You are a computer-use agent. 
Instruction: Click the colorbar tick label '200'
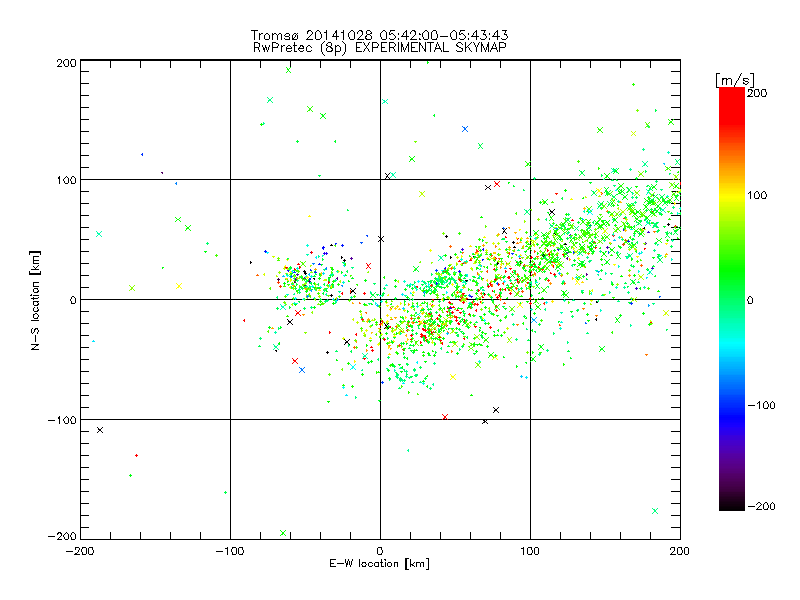757,93
